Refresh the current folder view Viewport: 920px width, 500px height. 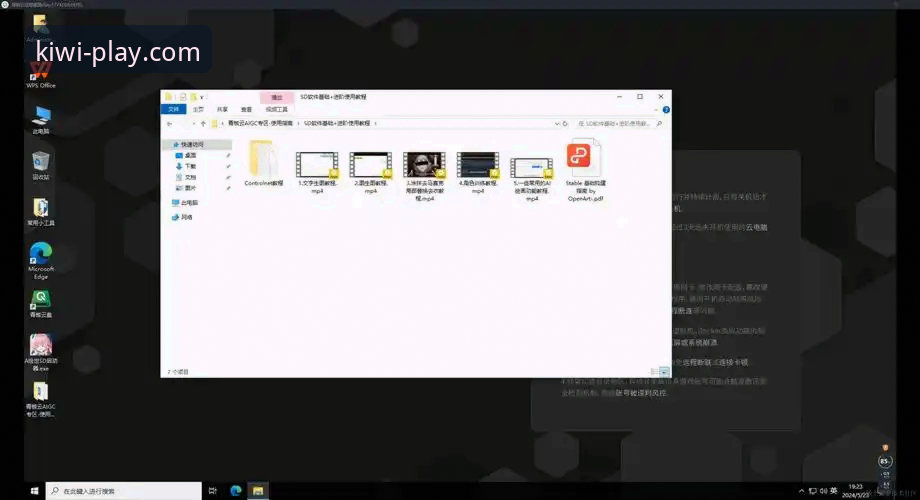pos(565,124)
